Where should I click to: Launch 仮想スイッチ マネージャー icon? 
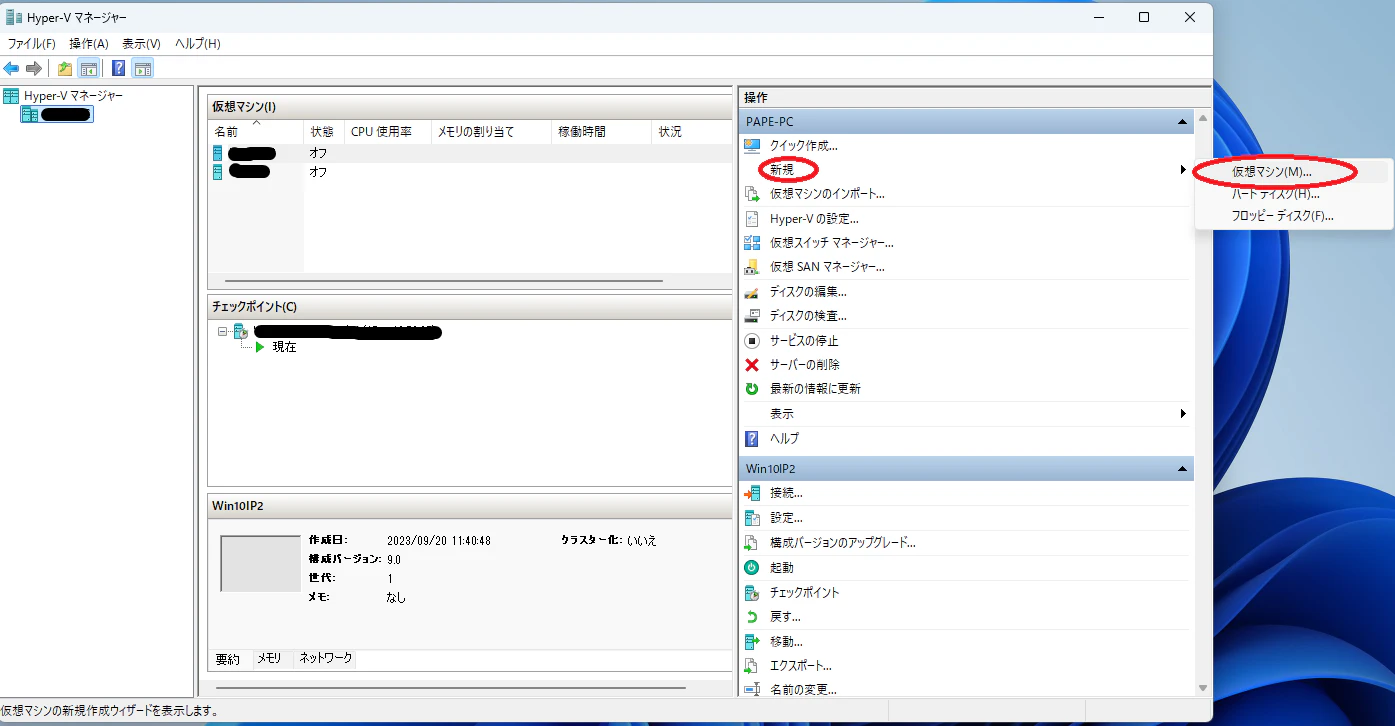point(751,242)
